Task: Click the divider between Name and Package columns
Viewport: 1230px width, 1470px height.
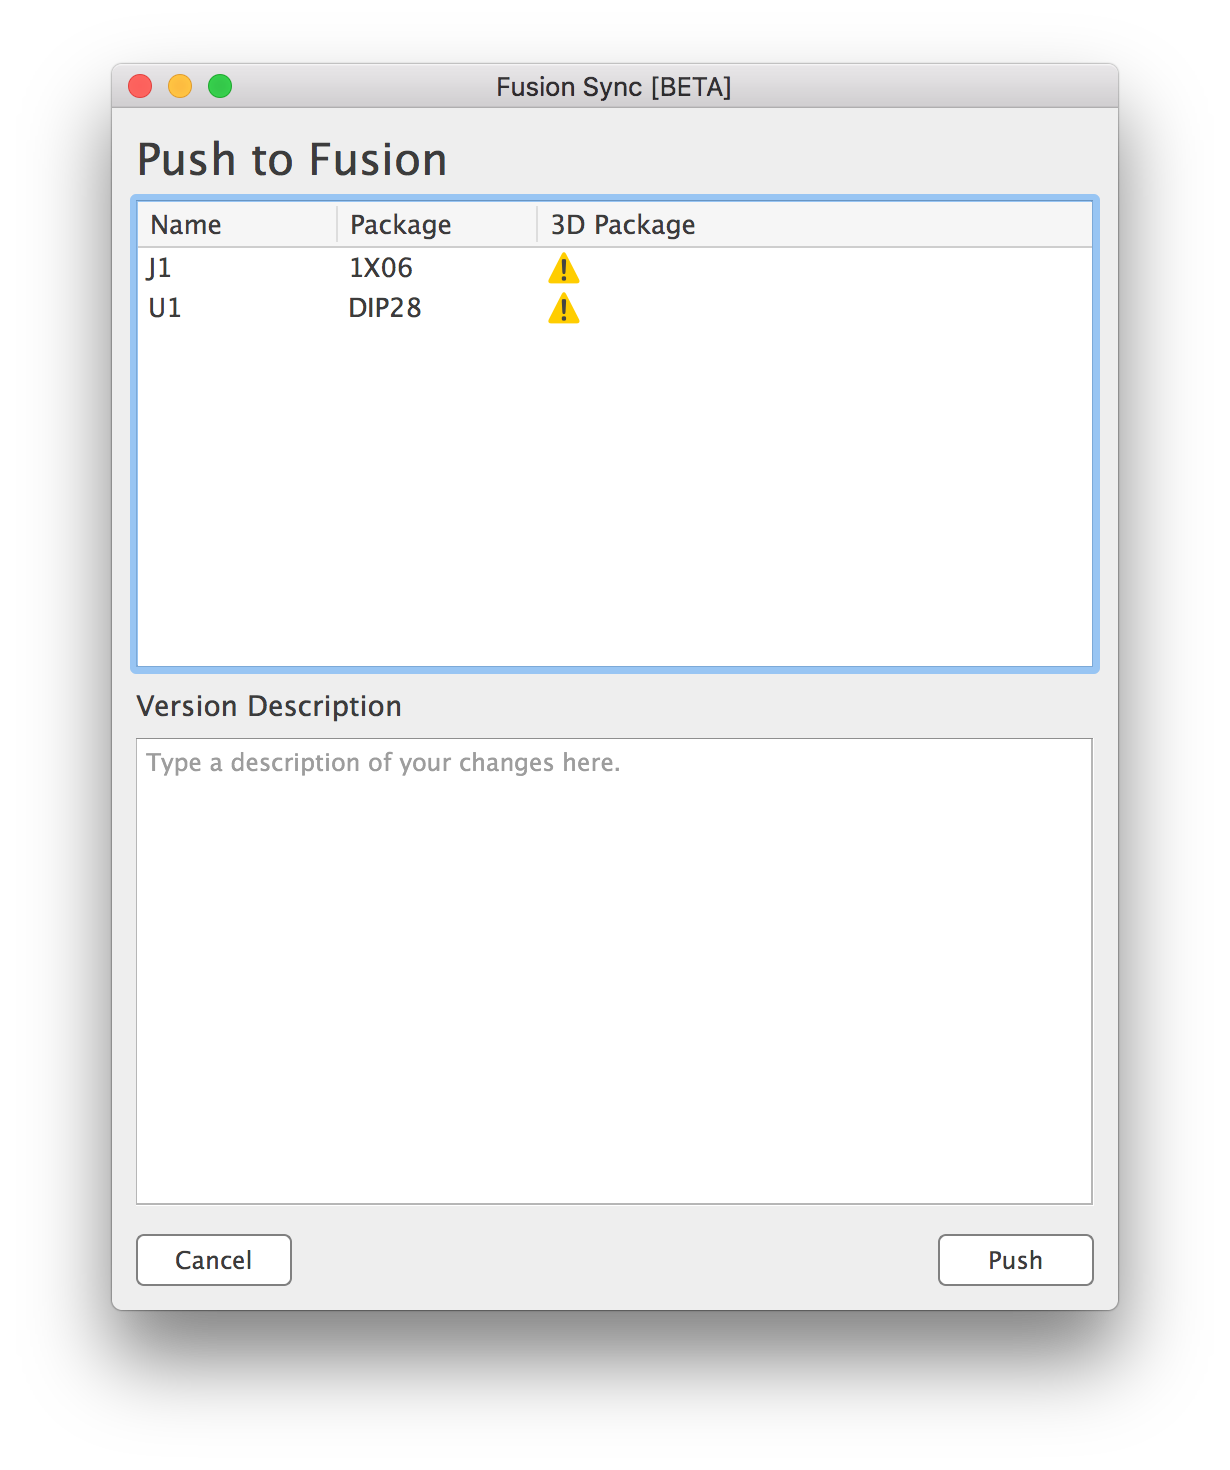Action: pos(336,224)
